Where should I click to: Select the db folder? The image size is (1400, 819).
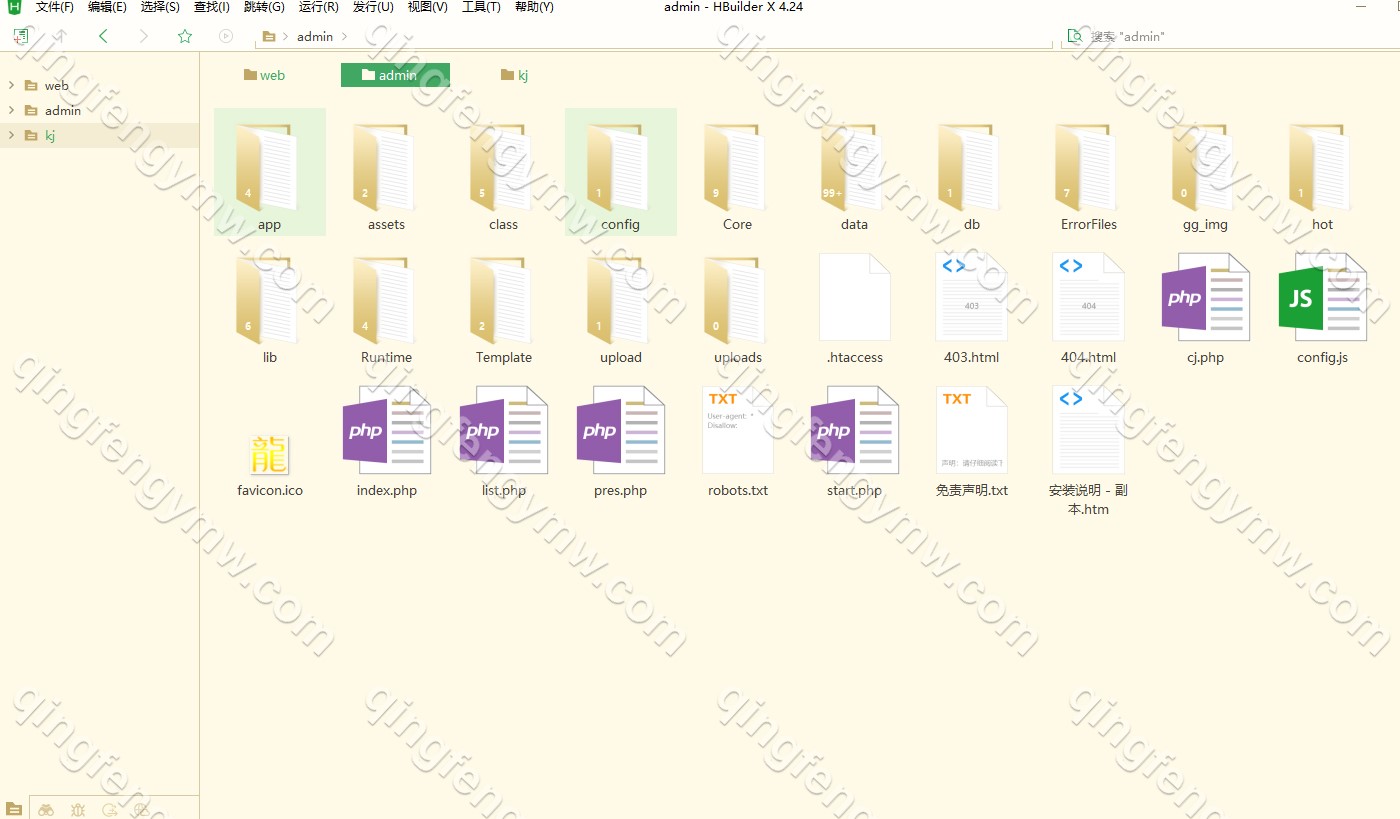pyautogui.click(x=971, y=172)
